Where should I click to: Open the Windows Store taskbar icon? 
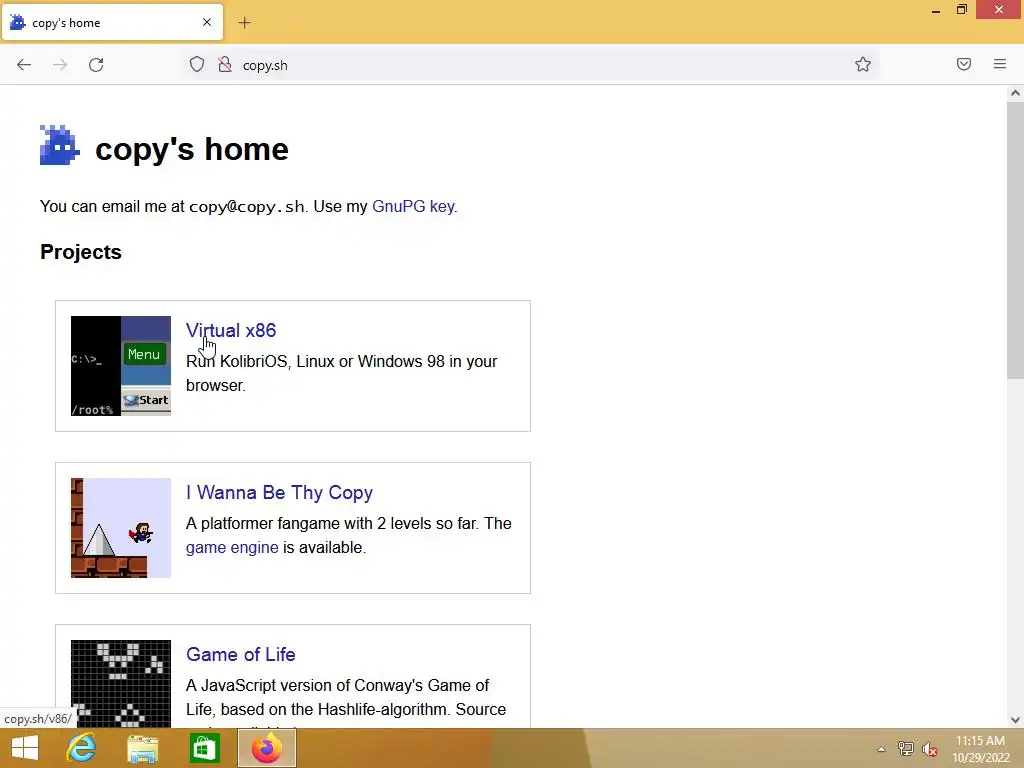204,748
